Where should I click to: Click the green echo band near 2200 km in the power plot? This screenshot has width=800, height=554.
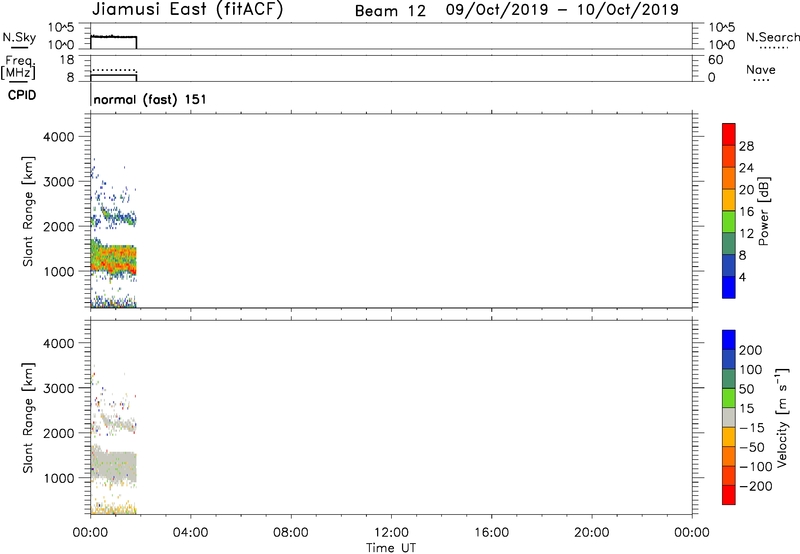coord(117,217)
